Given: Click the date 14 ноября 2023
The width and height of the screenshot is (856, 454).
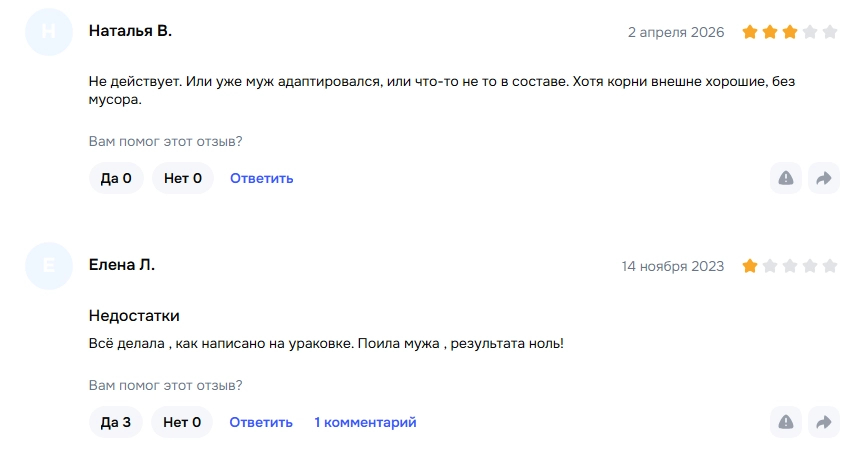Looking at the screenshot, I should click(x=673, y=266).
